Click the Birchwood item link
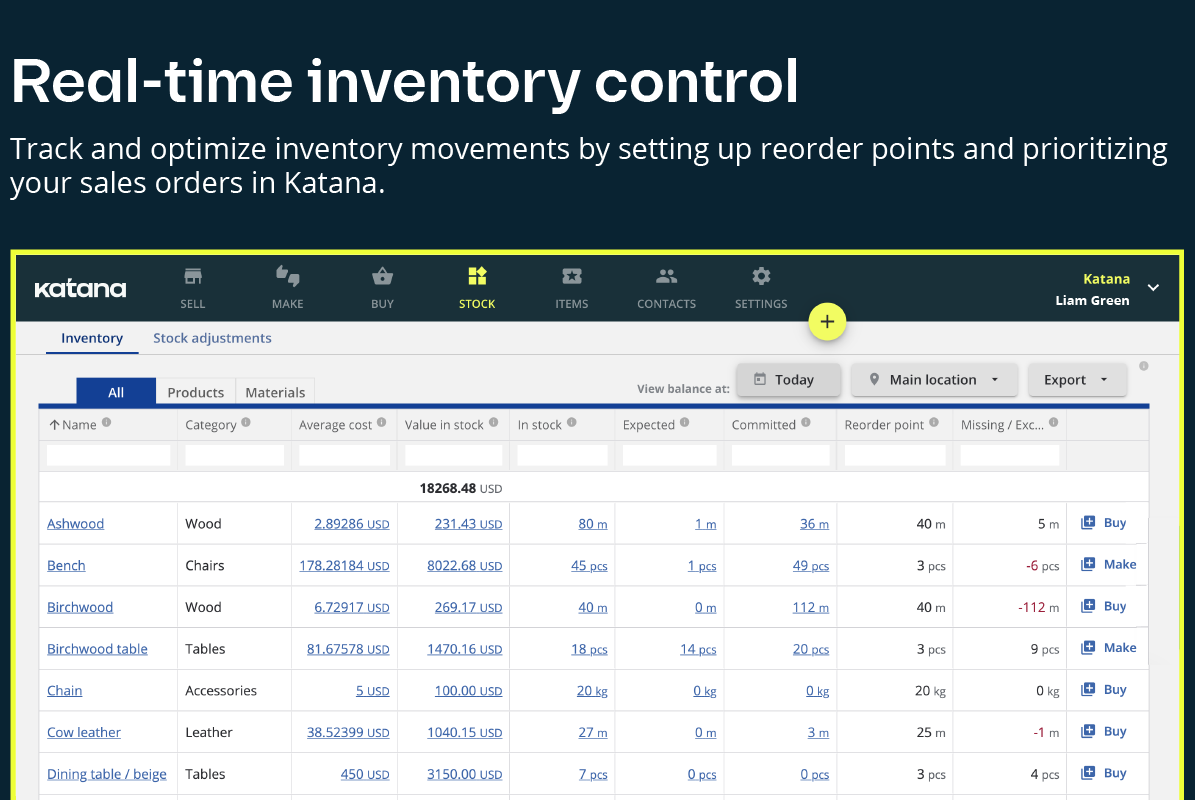1195x800 pixels. pyautogui.click(x=80, y=607)
